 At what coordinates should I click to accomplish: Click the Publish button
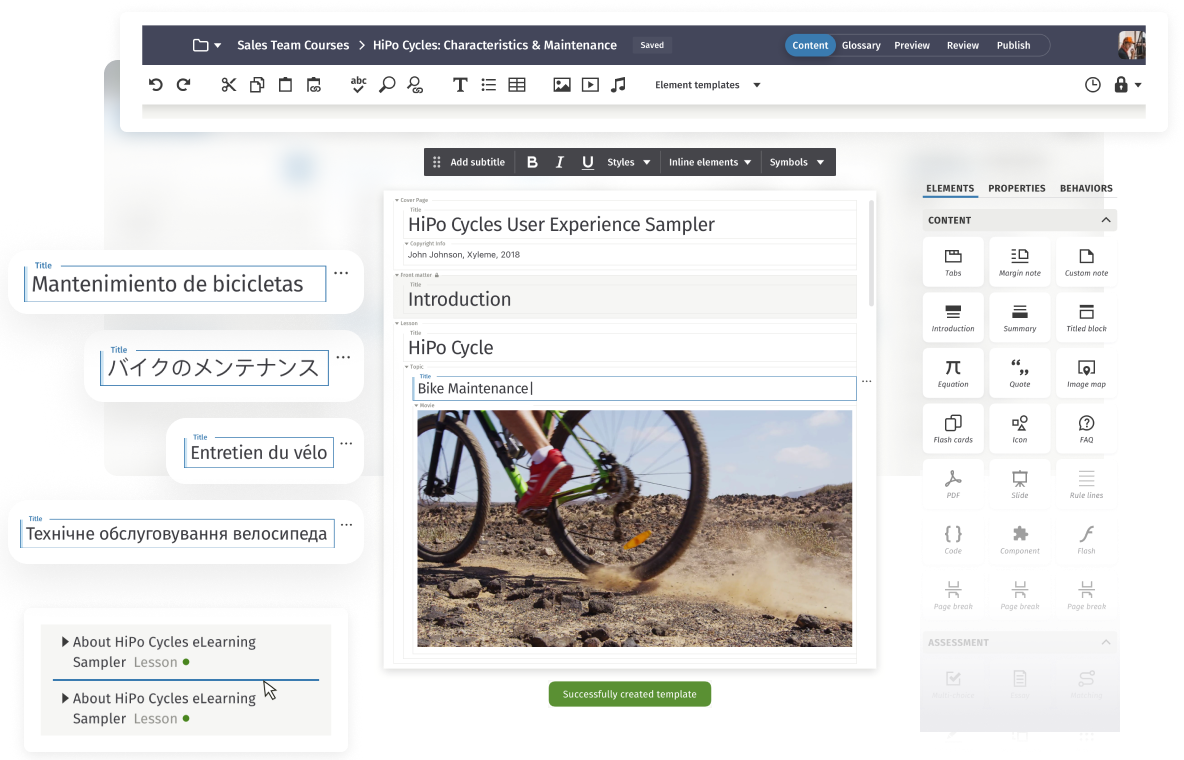[1013, 45]
